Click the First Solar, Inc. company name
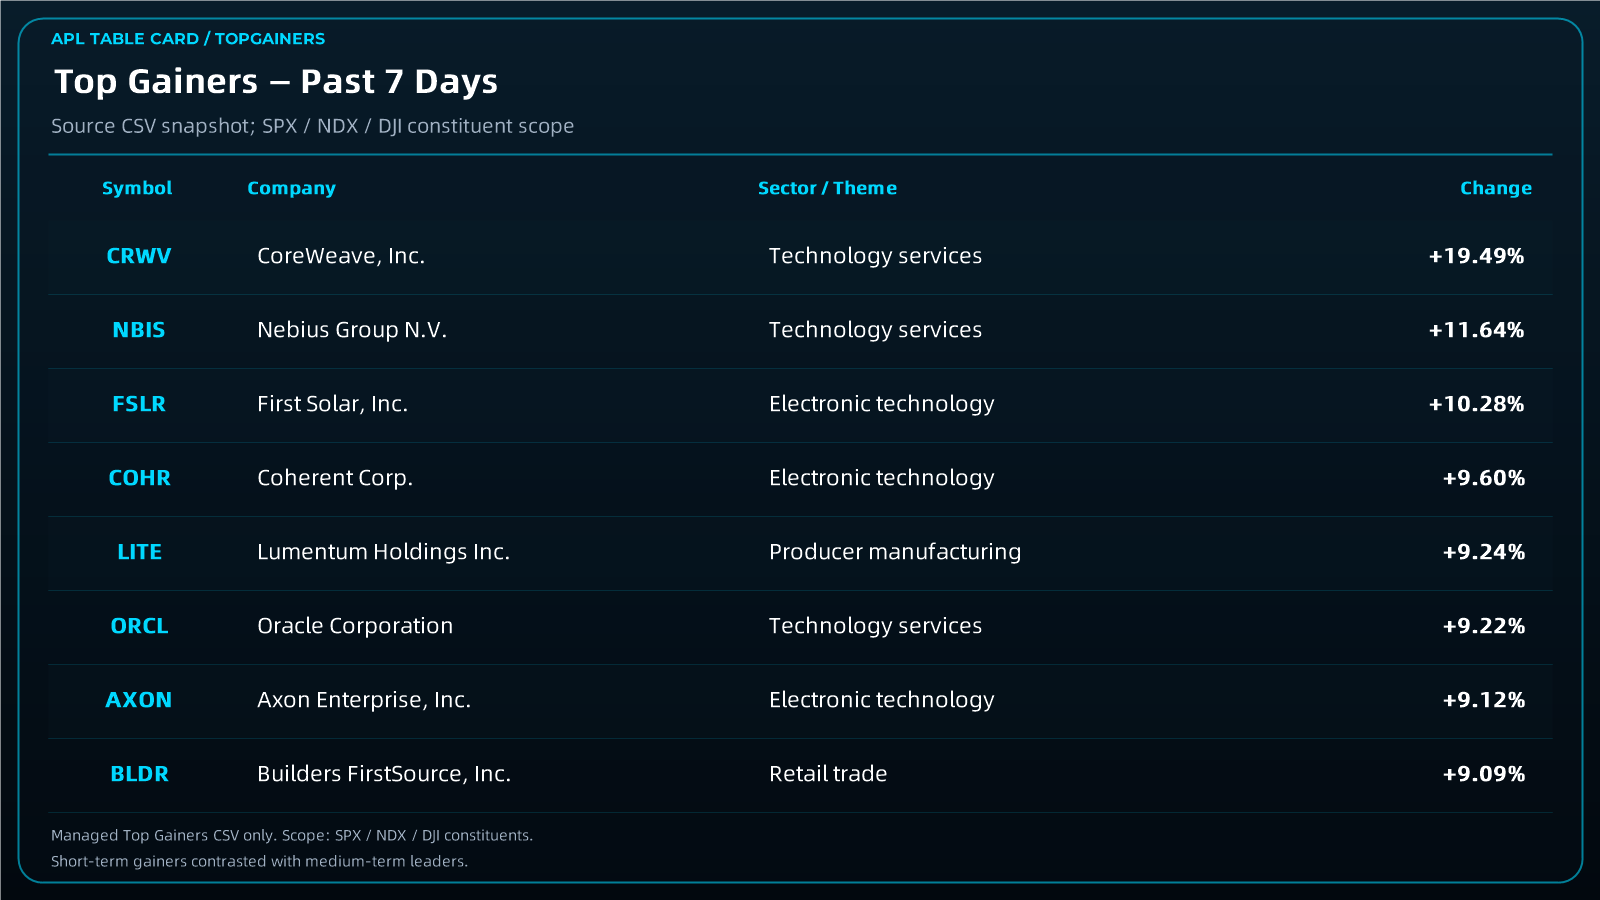The width and height of the screenshot is (1600, 900). tap(333, 404)
